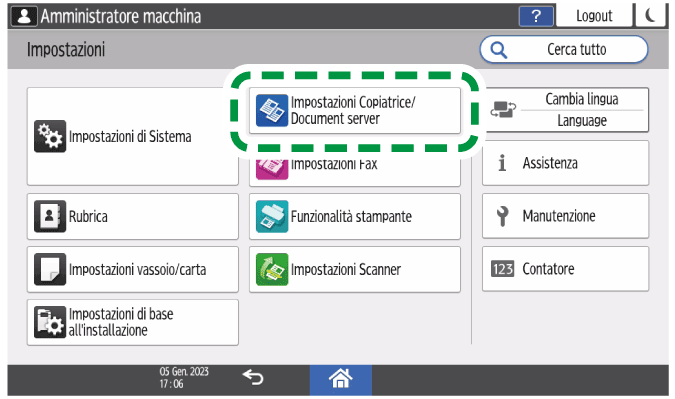Change language via Cambia lingua button
Screen dimensions: 675x399
[566, 110]
